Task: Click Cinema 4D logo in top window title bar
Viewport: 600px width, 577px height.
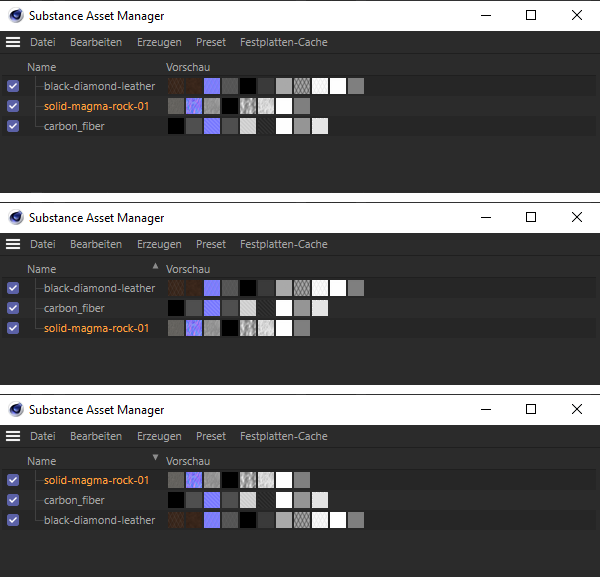Action: point(16,16)
